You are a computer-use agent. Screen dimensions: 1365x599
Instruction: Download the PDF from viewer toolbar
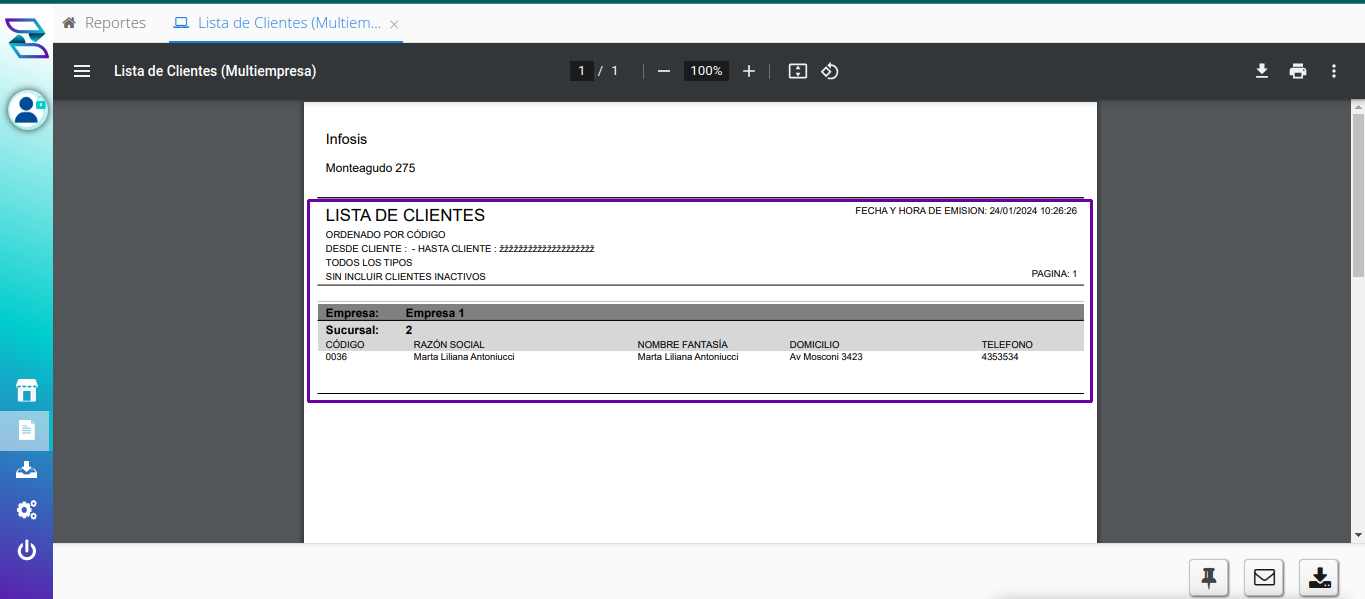point(1262,71)
